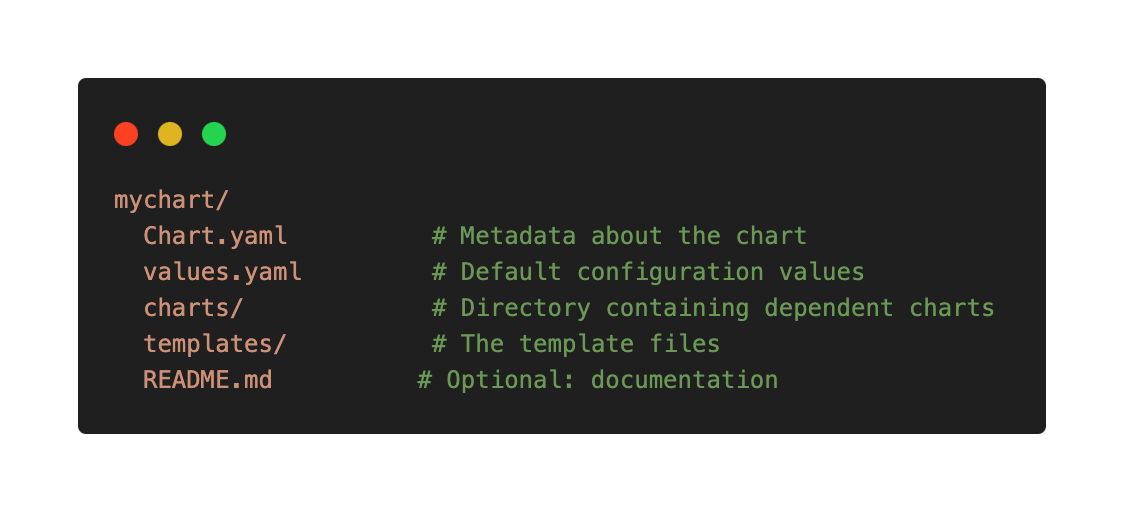
Task: Click the comment 'Default configuration values'
Action: 662,272
